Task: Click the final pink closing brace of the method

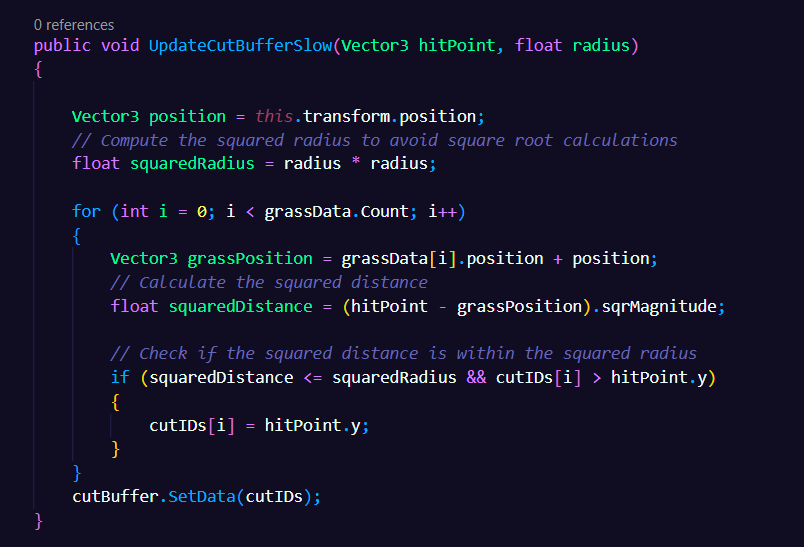Action: pos(38,521)
